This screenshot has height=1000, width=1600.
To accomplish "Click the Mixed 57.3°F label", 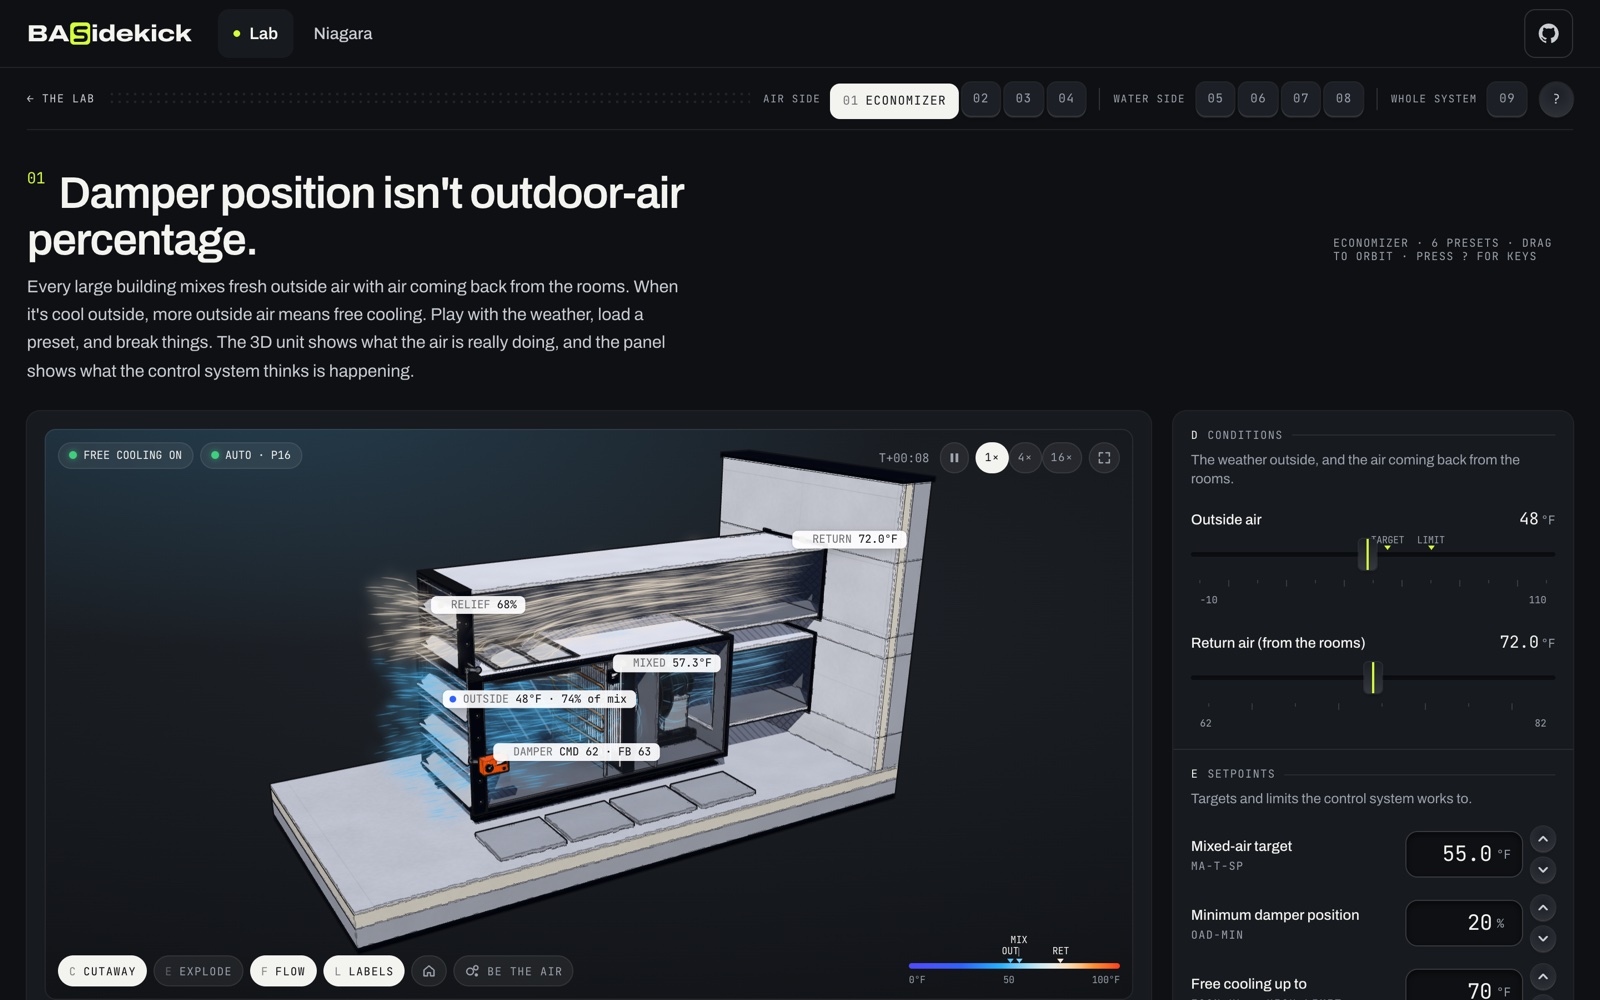I will click(x=666, y=663).
